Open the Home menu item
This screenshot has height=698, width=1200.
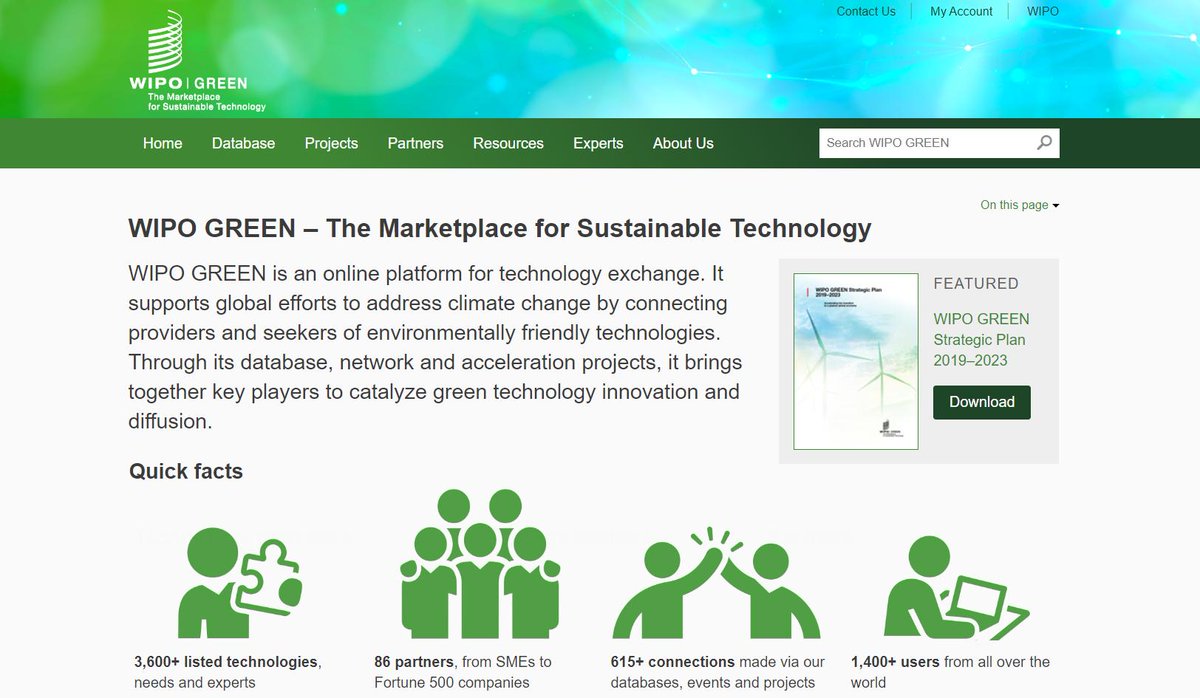163,143
